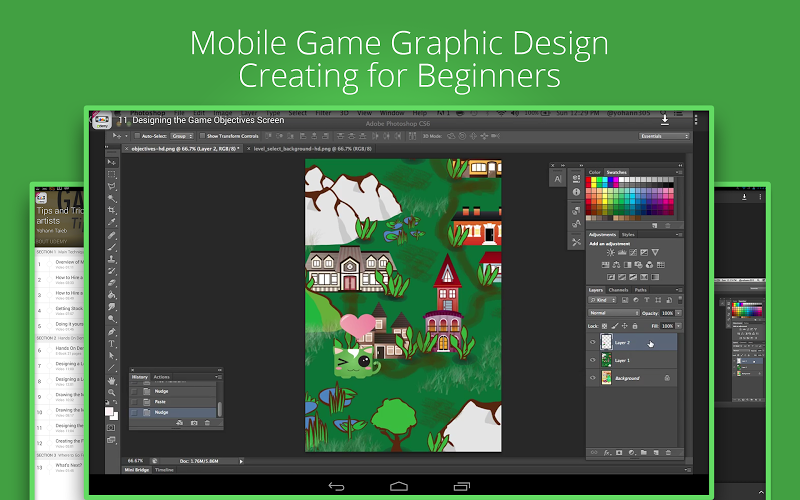Image resolution: width=800 pixels, height=500 pixels.
Task: Open the Essentials workspace dropdown
Action: (664, 135)
